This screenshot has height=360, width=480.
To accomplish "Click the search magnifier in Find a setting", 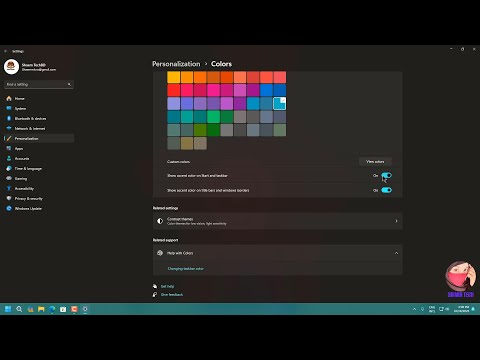I will (x=69, y=84).
